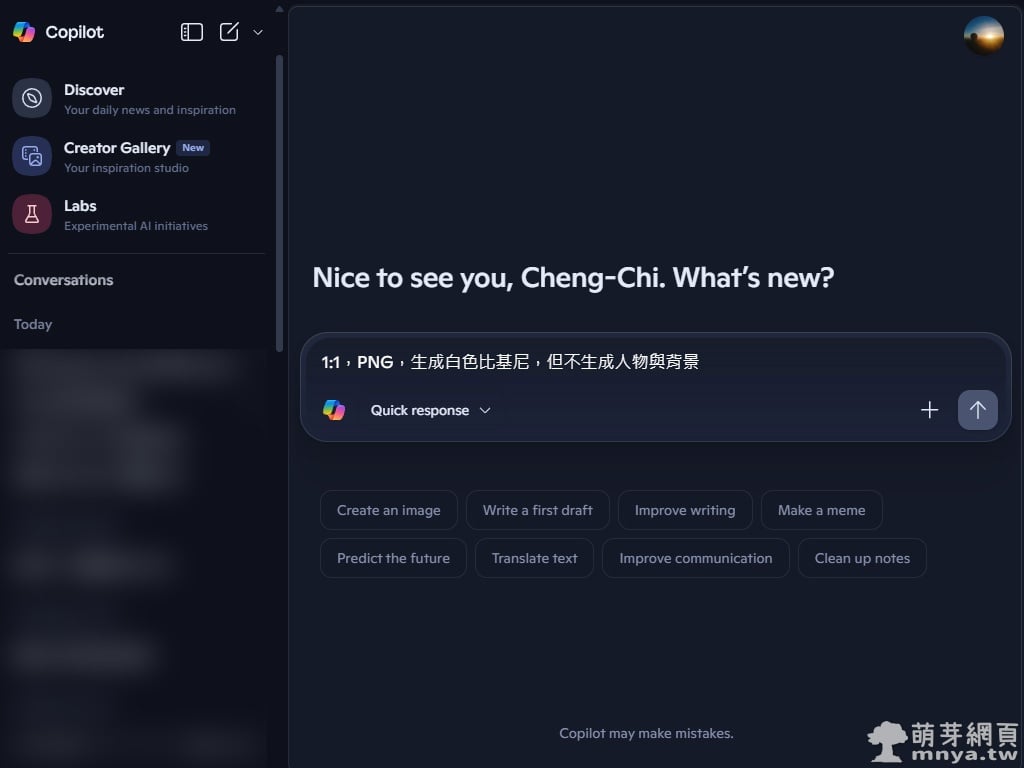1024x768 pixels.
Task: Click the plus attachment icon
Action: [x=929, y=410]
